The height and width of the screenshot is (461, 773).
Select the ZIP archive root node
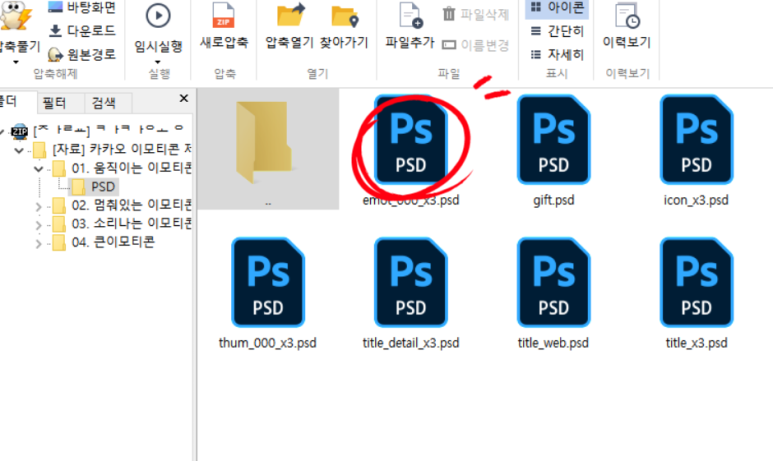point(99,131)
